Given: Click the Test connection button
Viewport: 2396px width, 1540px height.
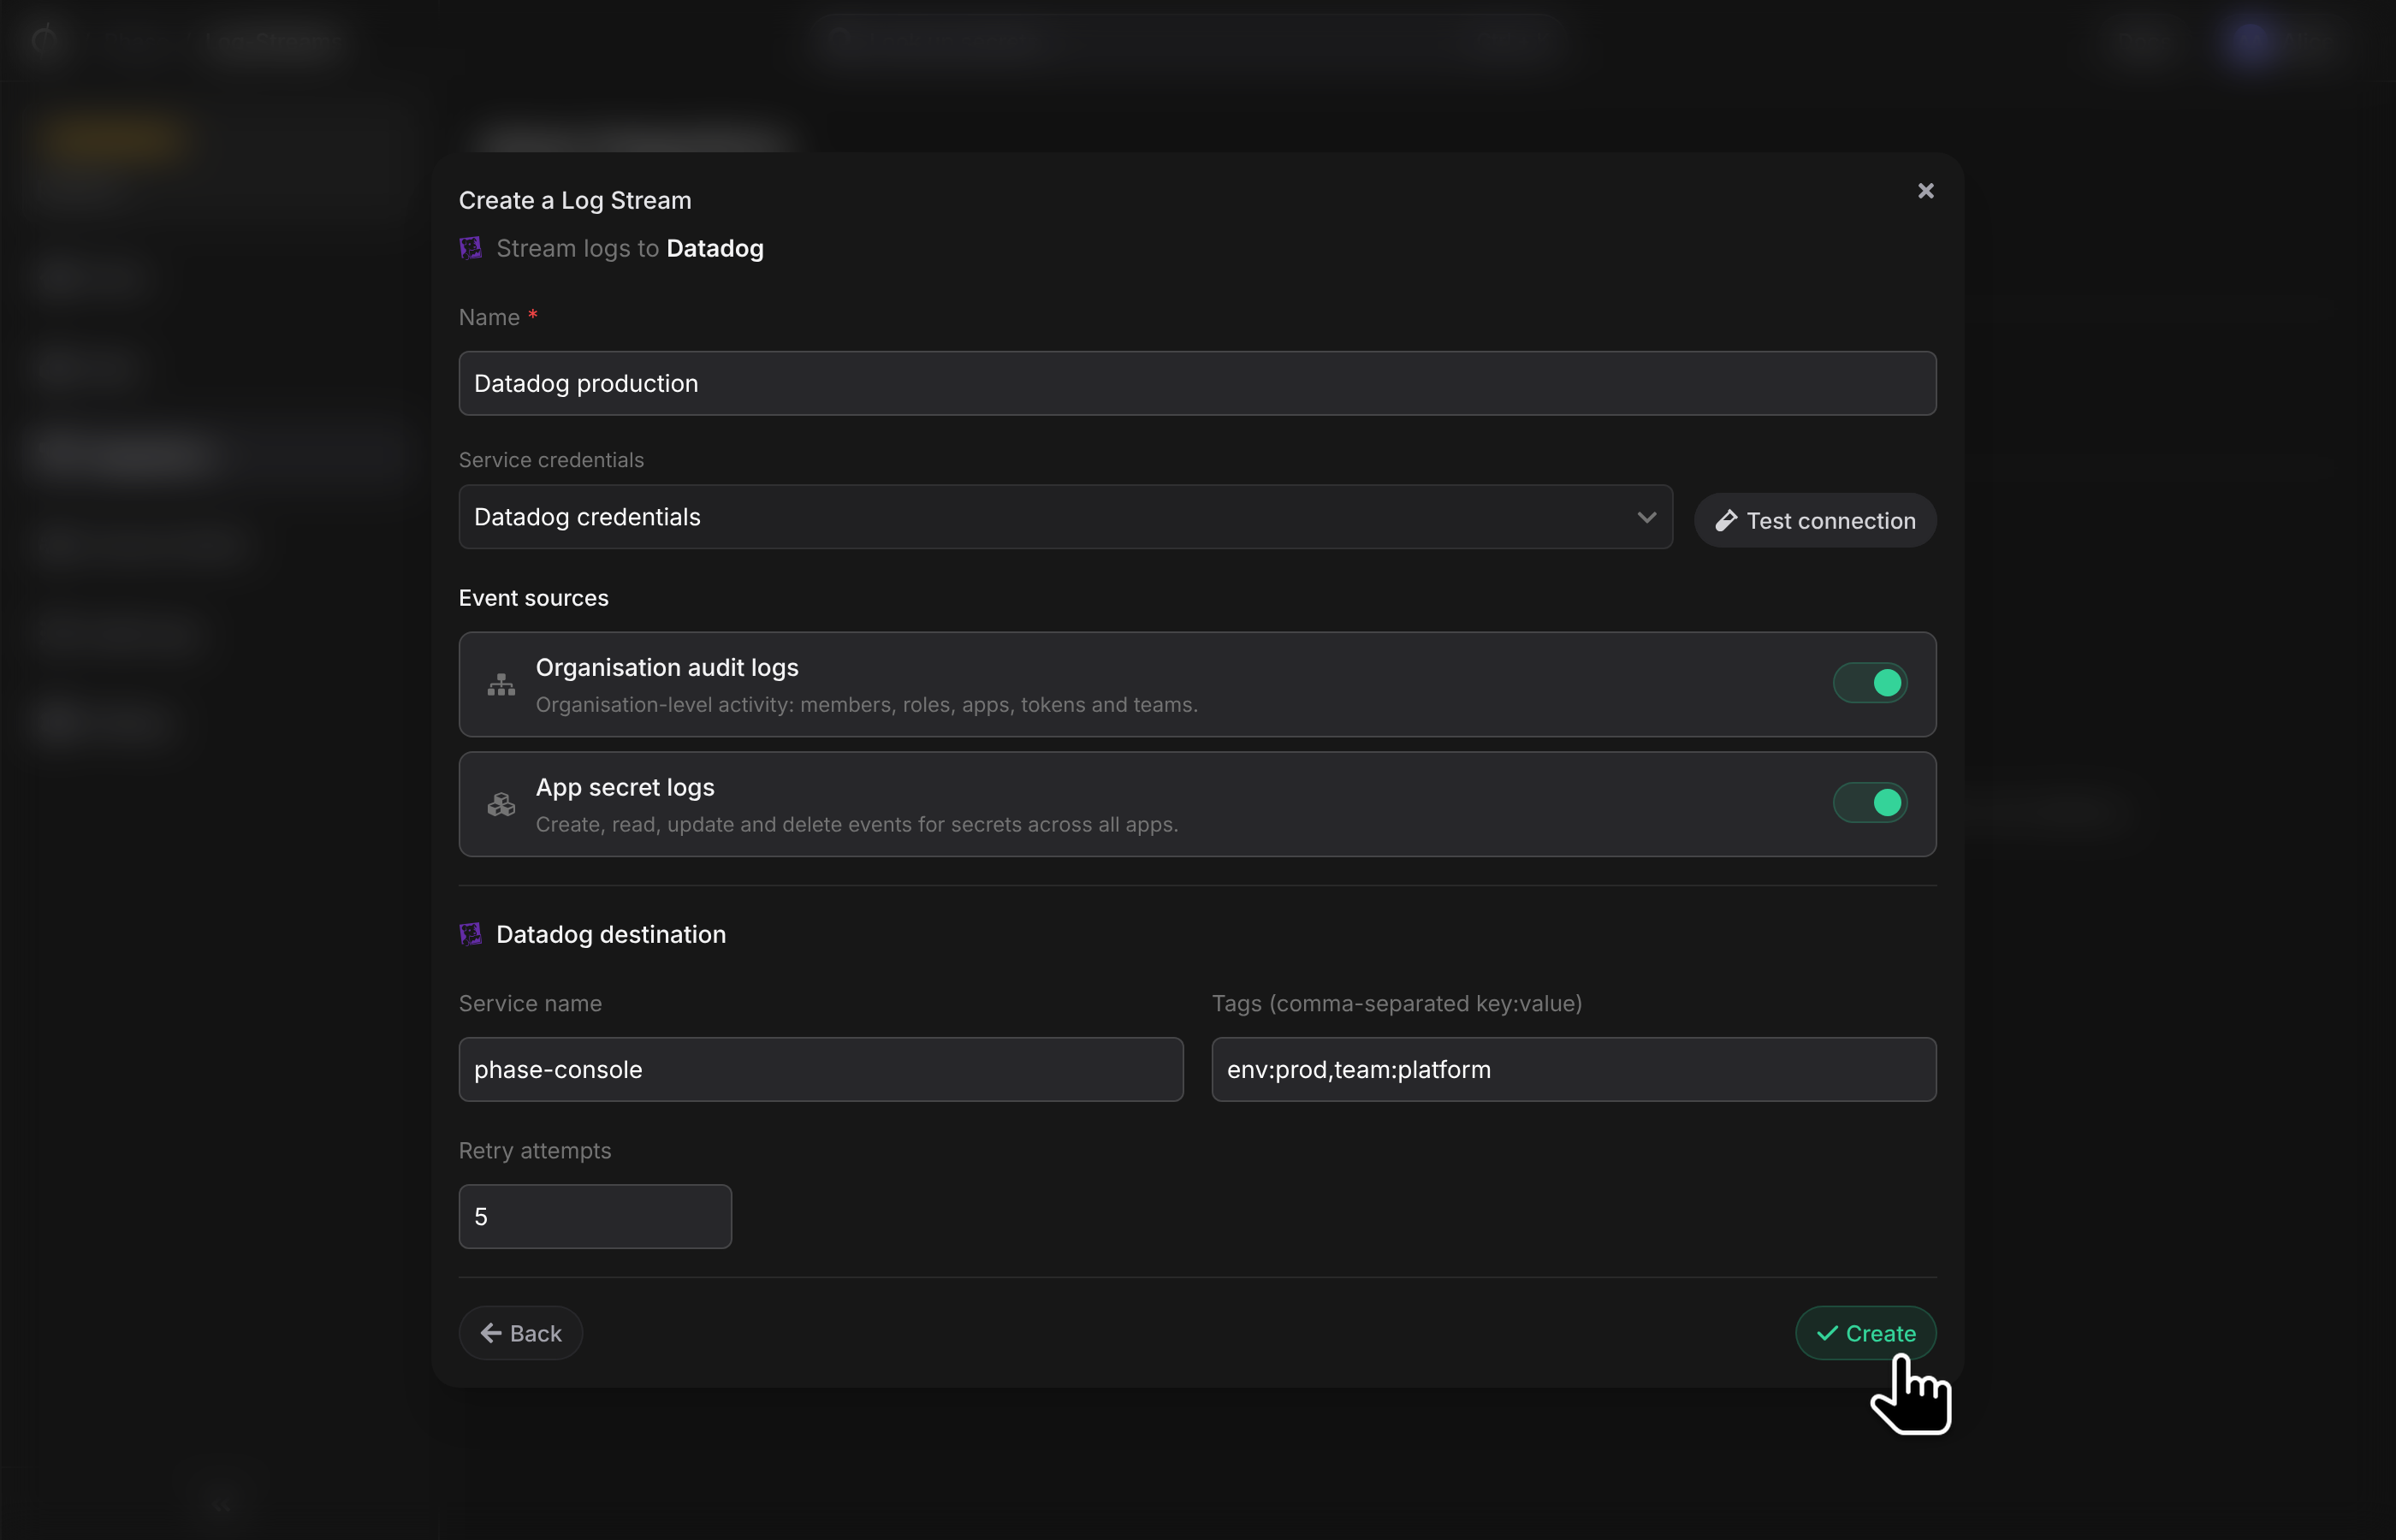Looking at the screenshot, I should tap(1815, 520).
